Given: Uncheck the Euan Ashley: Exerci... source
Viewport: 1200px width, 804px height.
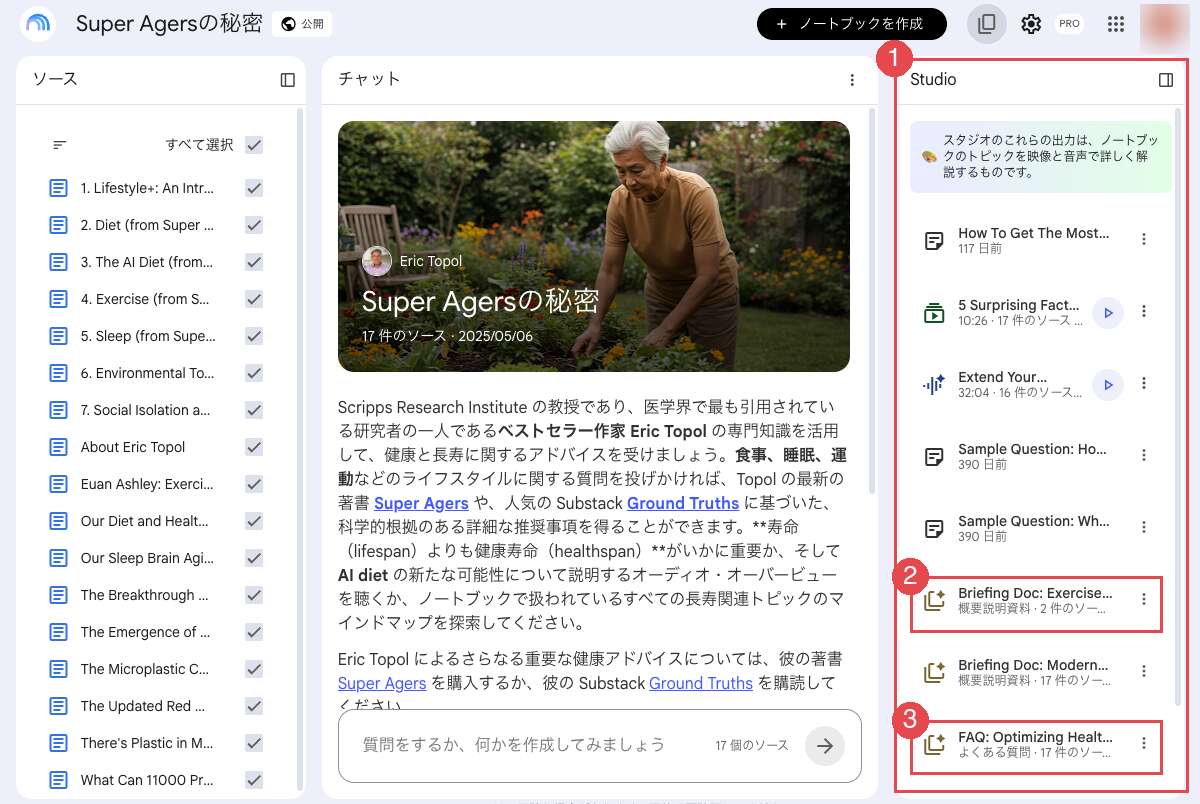Looking at the screenshot, I should point(254,484).
